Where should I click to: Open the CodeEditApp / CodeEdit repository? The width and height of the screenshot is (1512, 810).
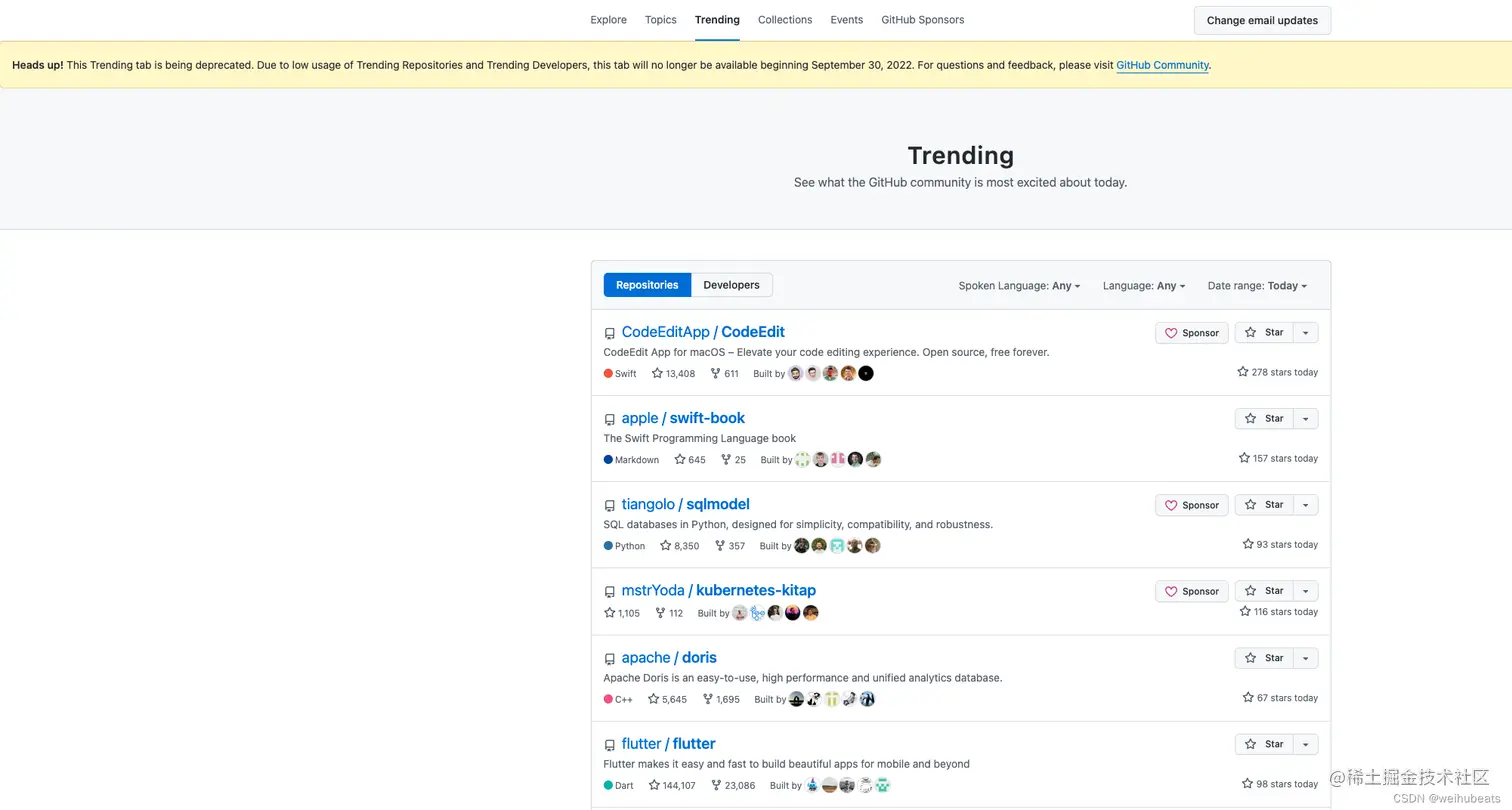(x=703, y=332)
